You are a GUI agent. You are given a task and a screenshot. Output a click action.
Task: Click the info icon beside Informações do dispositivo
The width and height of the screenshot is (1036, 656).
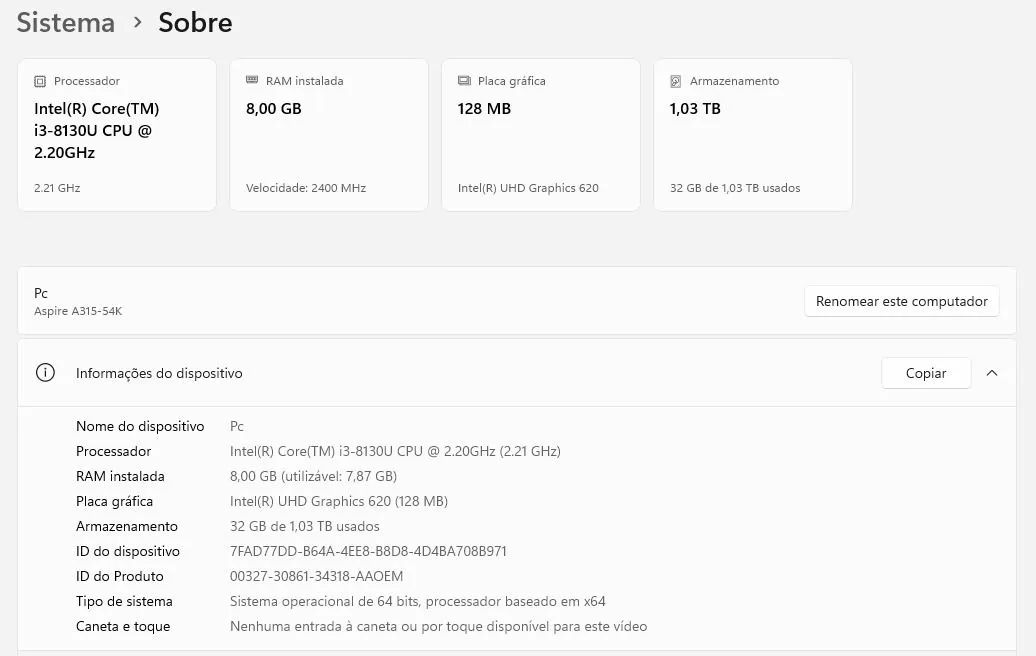[x=45, y=373]
